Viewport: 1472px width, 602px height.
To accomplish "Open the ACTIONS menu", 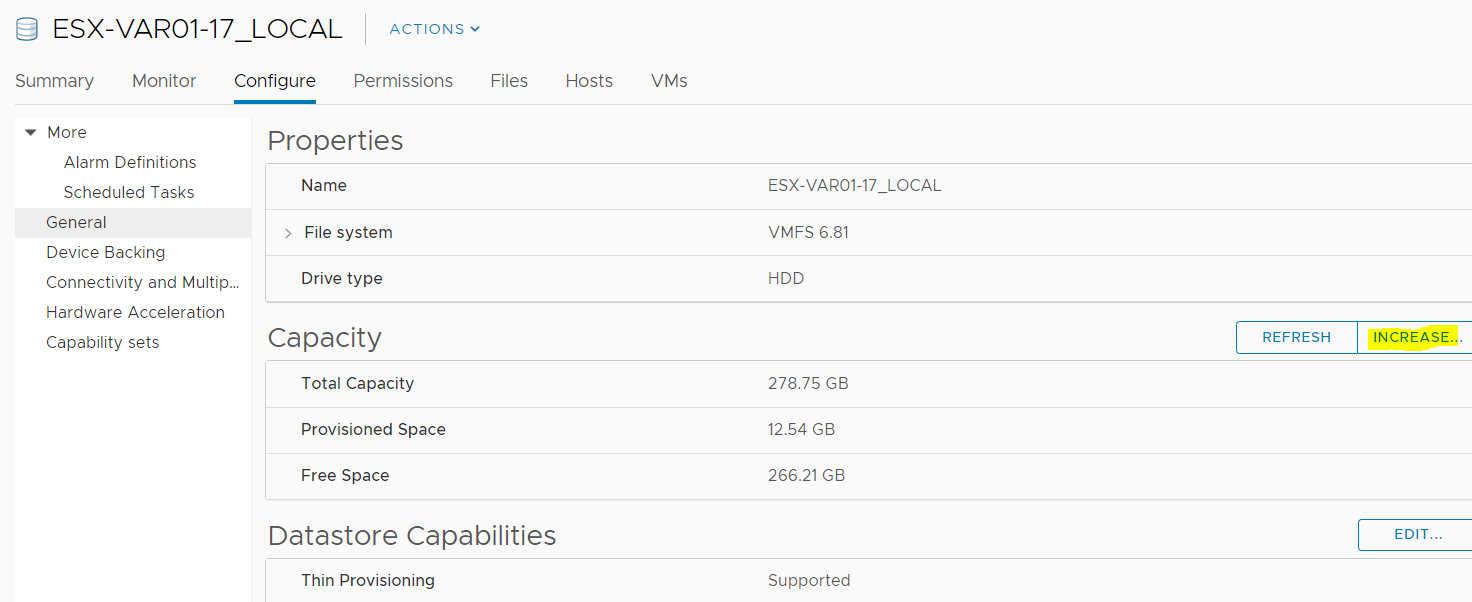I will 433,29.
